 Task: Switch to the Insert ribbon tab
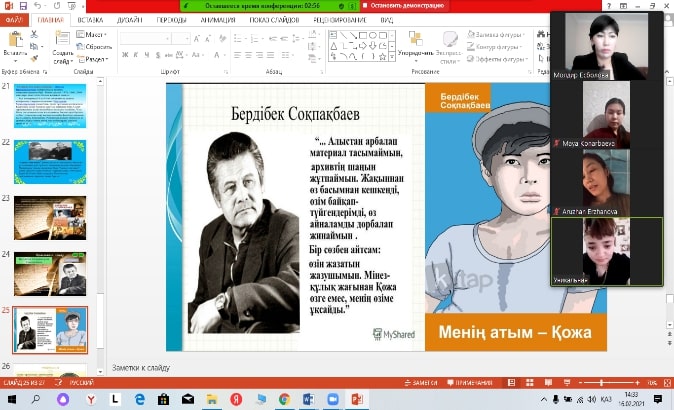point(90,19)
